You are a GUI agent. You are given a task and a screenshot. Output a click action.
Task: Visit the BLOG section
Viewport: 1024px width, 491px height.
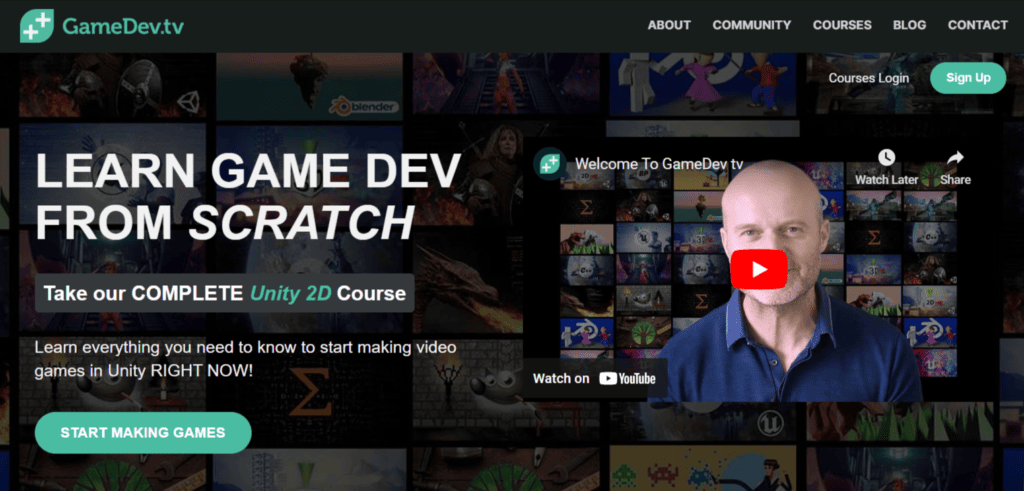(x=909, y=25)
